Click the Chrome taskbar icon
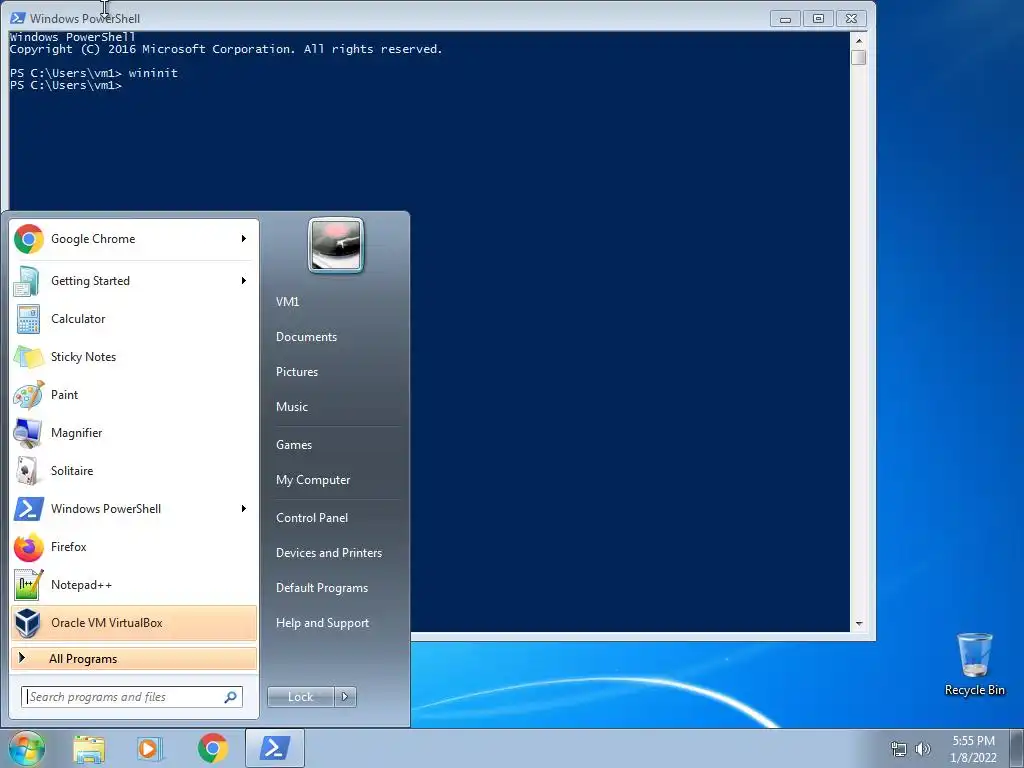 coord(212,748)
